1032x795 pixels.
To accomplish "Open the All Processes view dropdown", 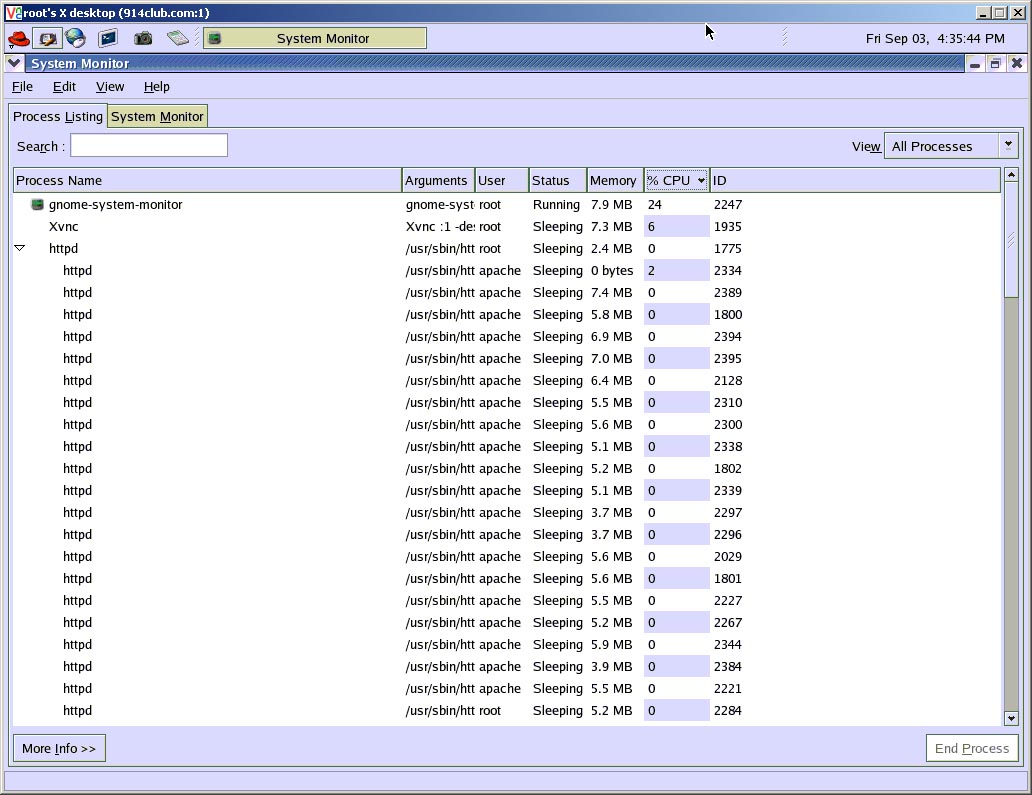I will [x=951, y=146].
